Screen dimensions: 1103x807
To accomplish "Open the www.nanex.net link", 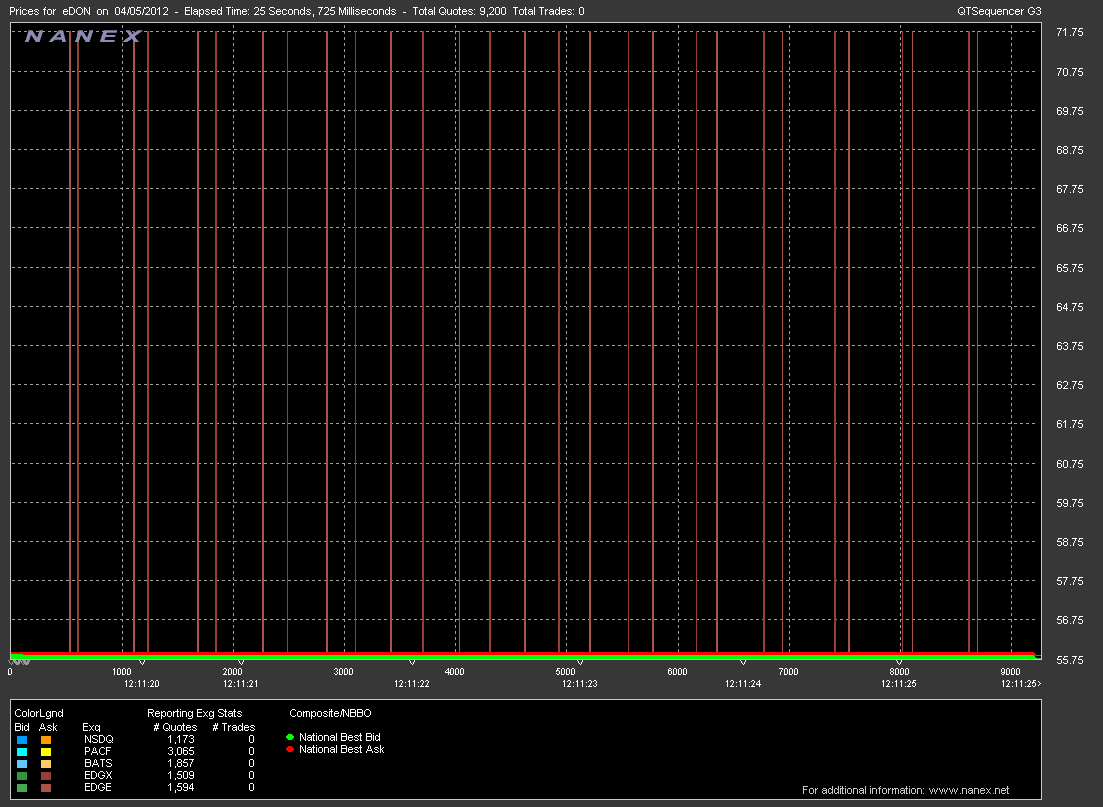I will [969, 790].
